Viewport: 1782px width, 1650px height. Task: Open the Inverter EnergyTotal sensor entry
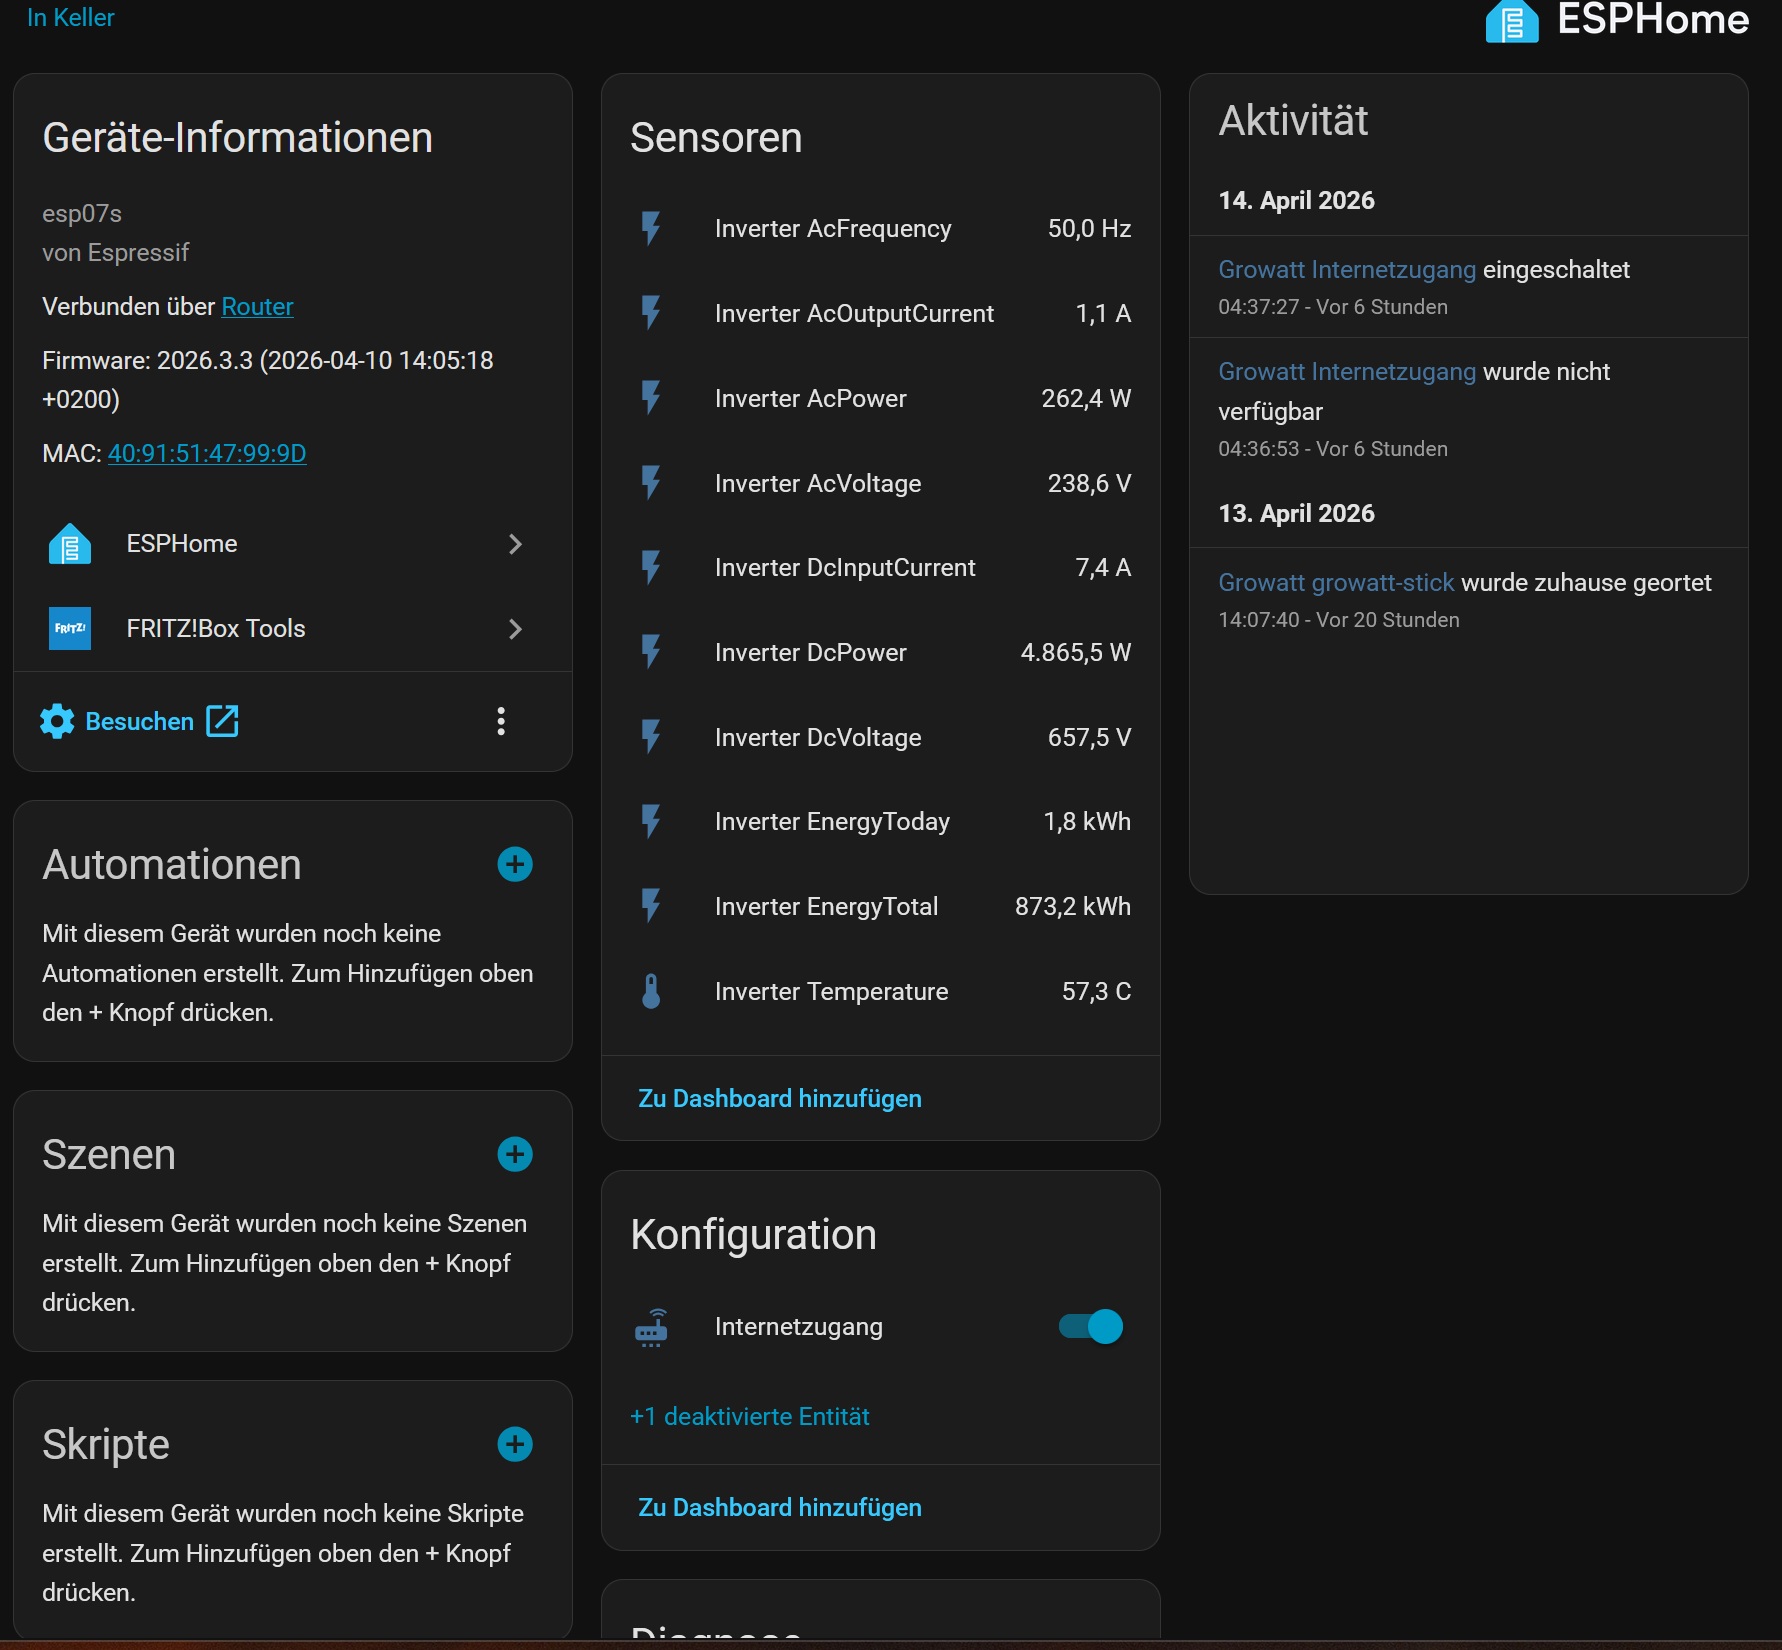point(881,906)
